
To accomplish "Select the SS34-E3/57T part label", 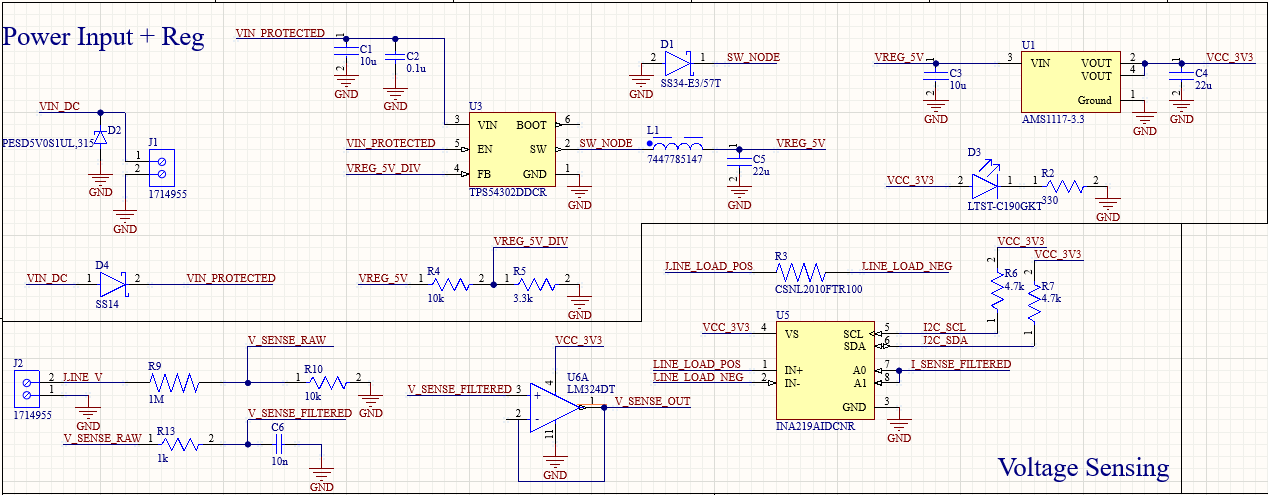I will click(691, 83).
